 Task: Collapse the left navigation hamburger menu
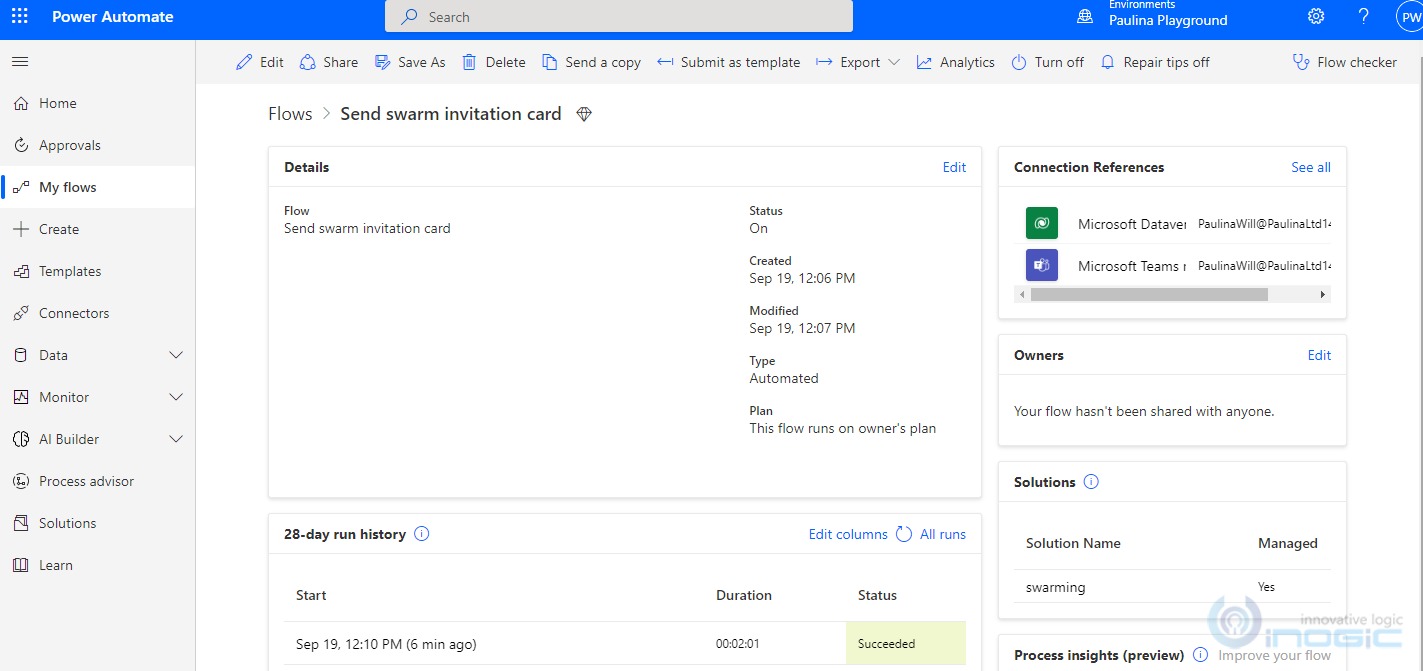tap(19, 62)
